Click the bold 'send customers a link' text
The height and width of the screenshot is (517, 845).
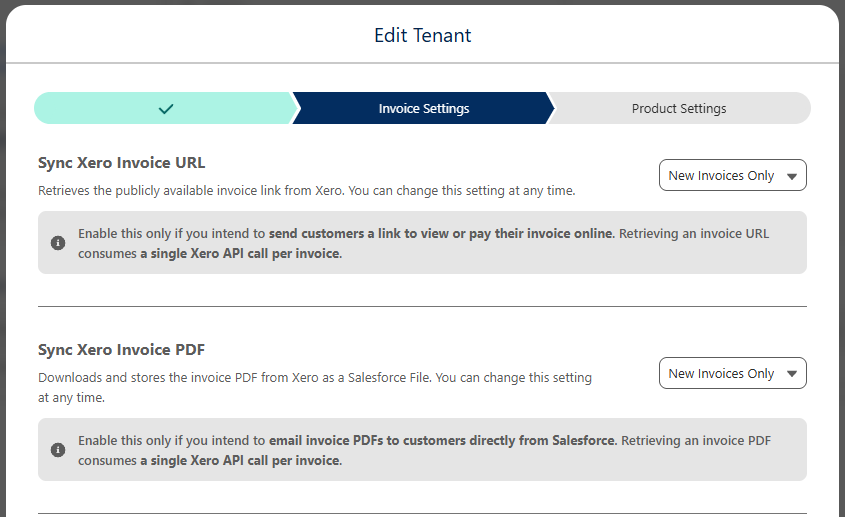tap(442, 233)
